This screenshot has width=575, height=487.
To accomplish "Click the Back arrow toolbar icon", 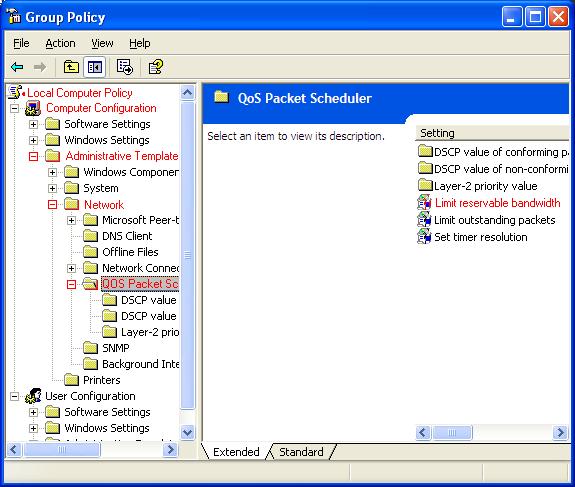I will click(17, 67).
